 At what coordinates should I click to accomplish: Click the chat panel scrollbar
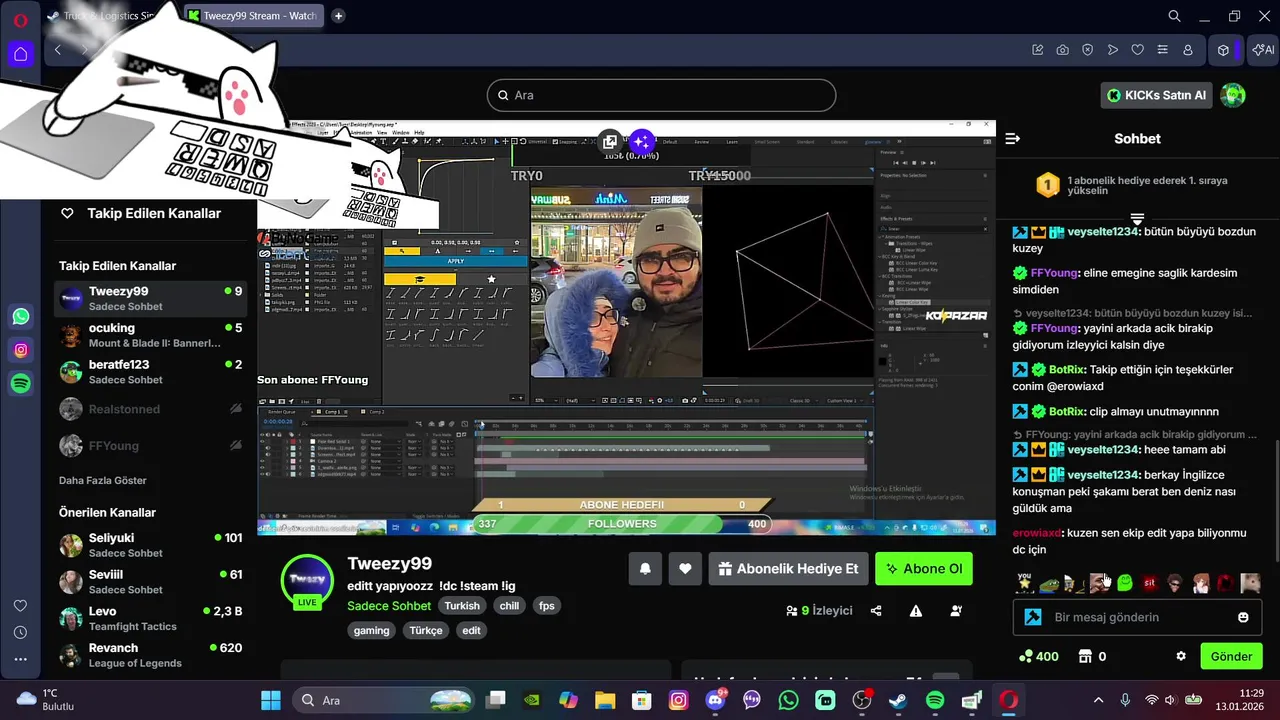[x=1276, y=500]
